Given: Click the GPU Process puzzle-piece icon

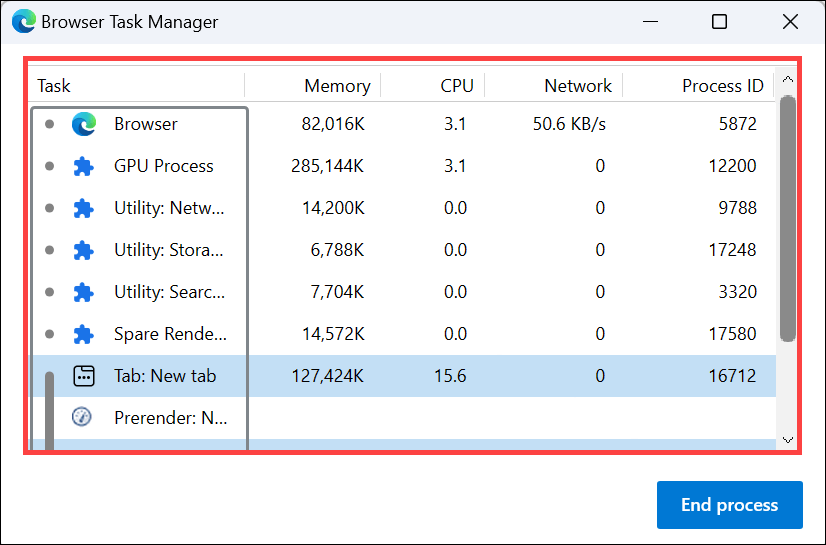Looking at the screenshot, I should pyautogui.click(x=83, y=166).
